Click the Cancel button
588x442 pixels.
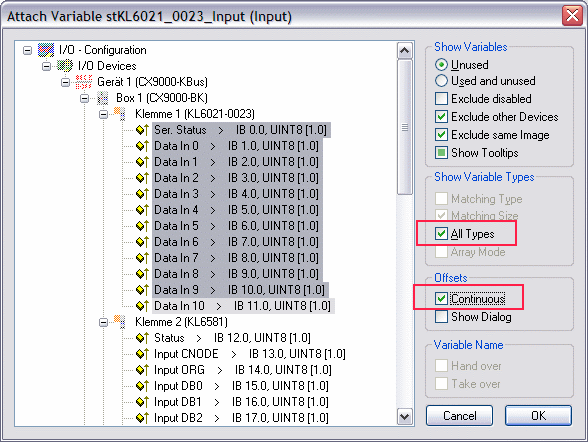[459, 415]
